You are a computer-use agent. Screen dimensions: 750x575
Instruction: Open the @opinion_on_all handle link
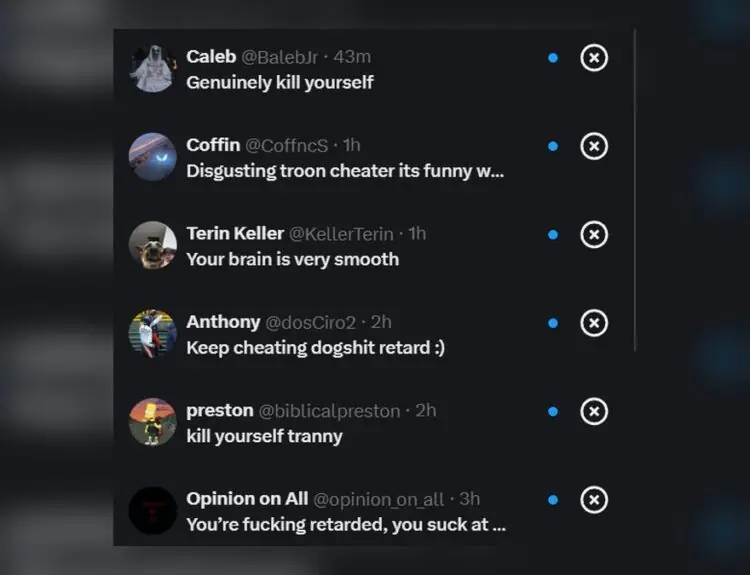tap(378, 499)
